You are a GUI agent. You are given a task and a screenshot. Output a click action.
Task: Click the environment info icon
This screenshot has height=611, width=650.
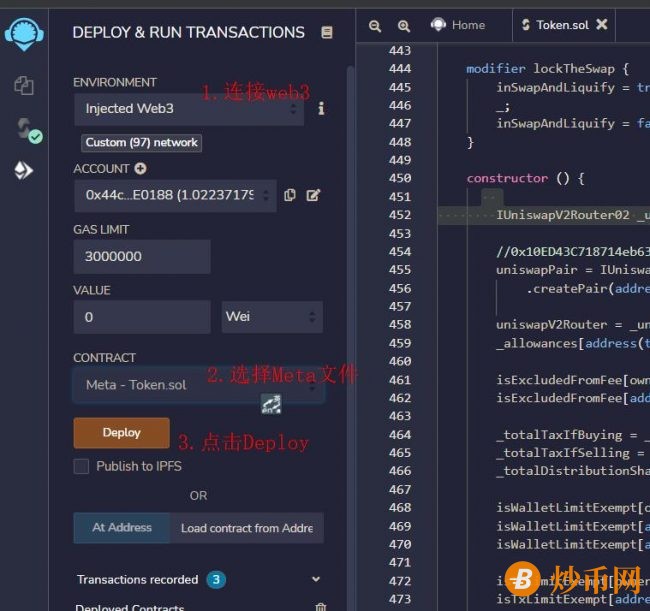(321, 109)
